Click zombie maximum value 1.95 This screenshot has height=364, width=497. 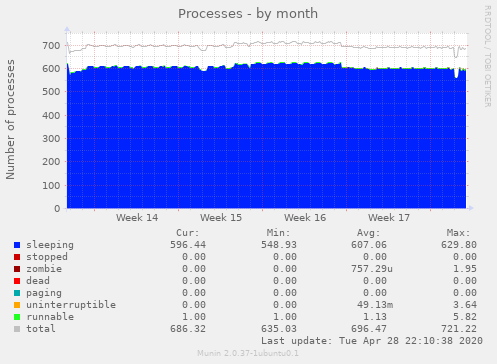pyautogui.click(x=465, y=269)
